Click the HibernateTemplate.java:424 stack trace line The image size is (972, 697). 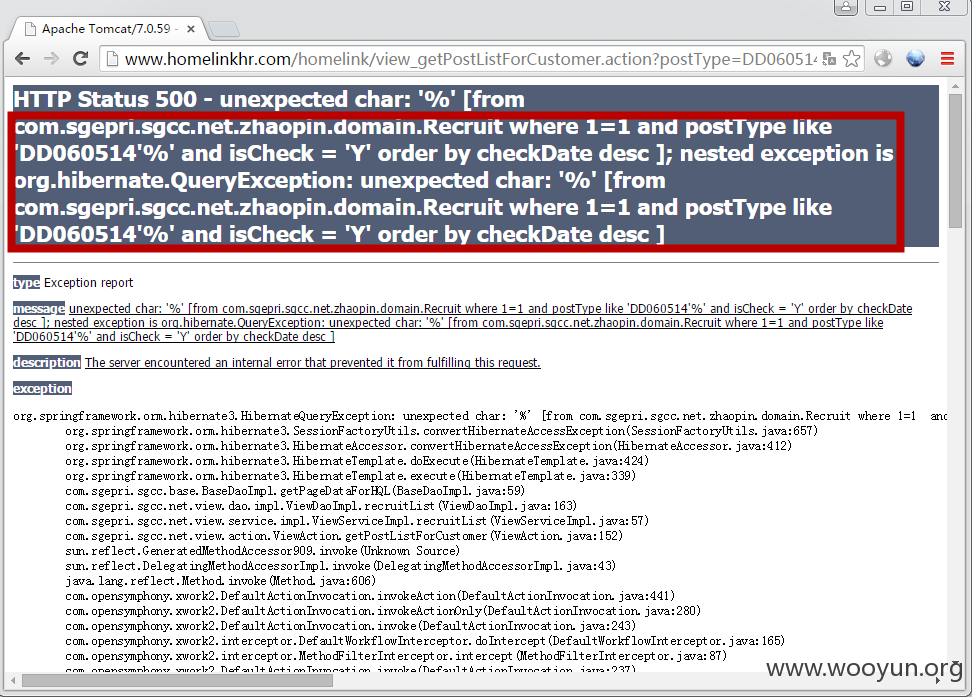[357, 461]
